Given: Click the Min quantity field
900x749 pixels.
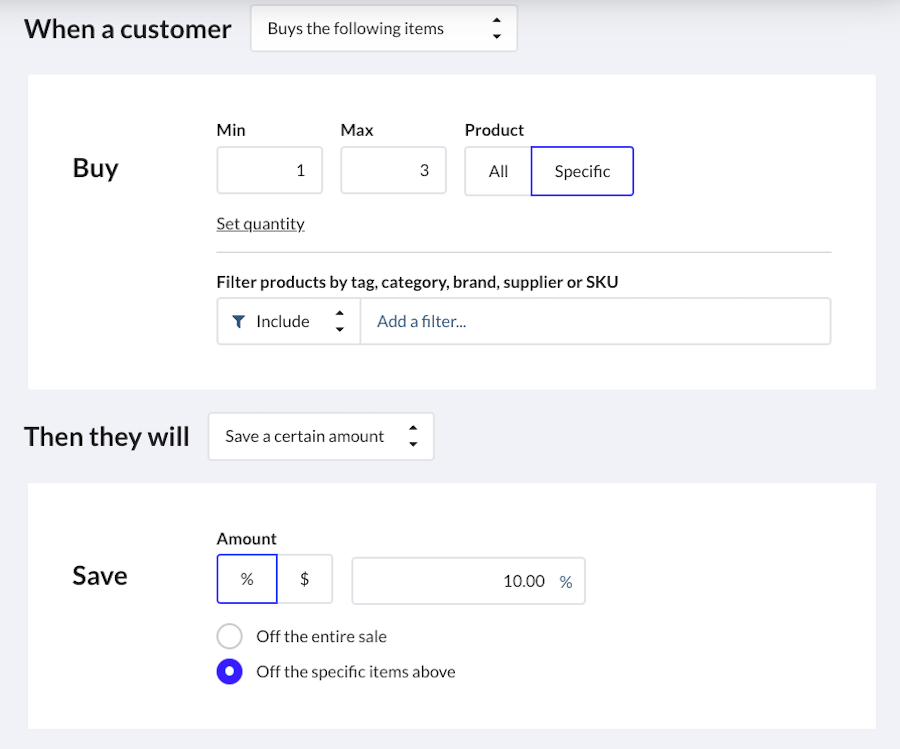Looking at the screenshot, I should tap(269, 171).
